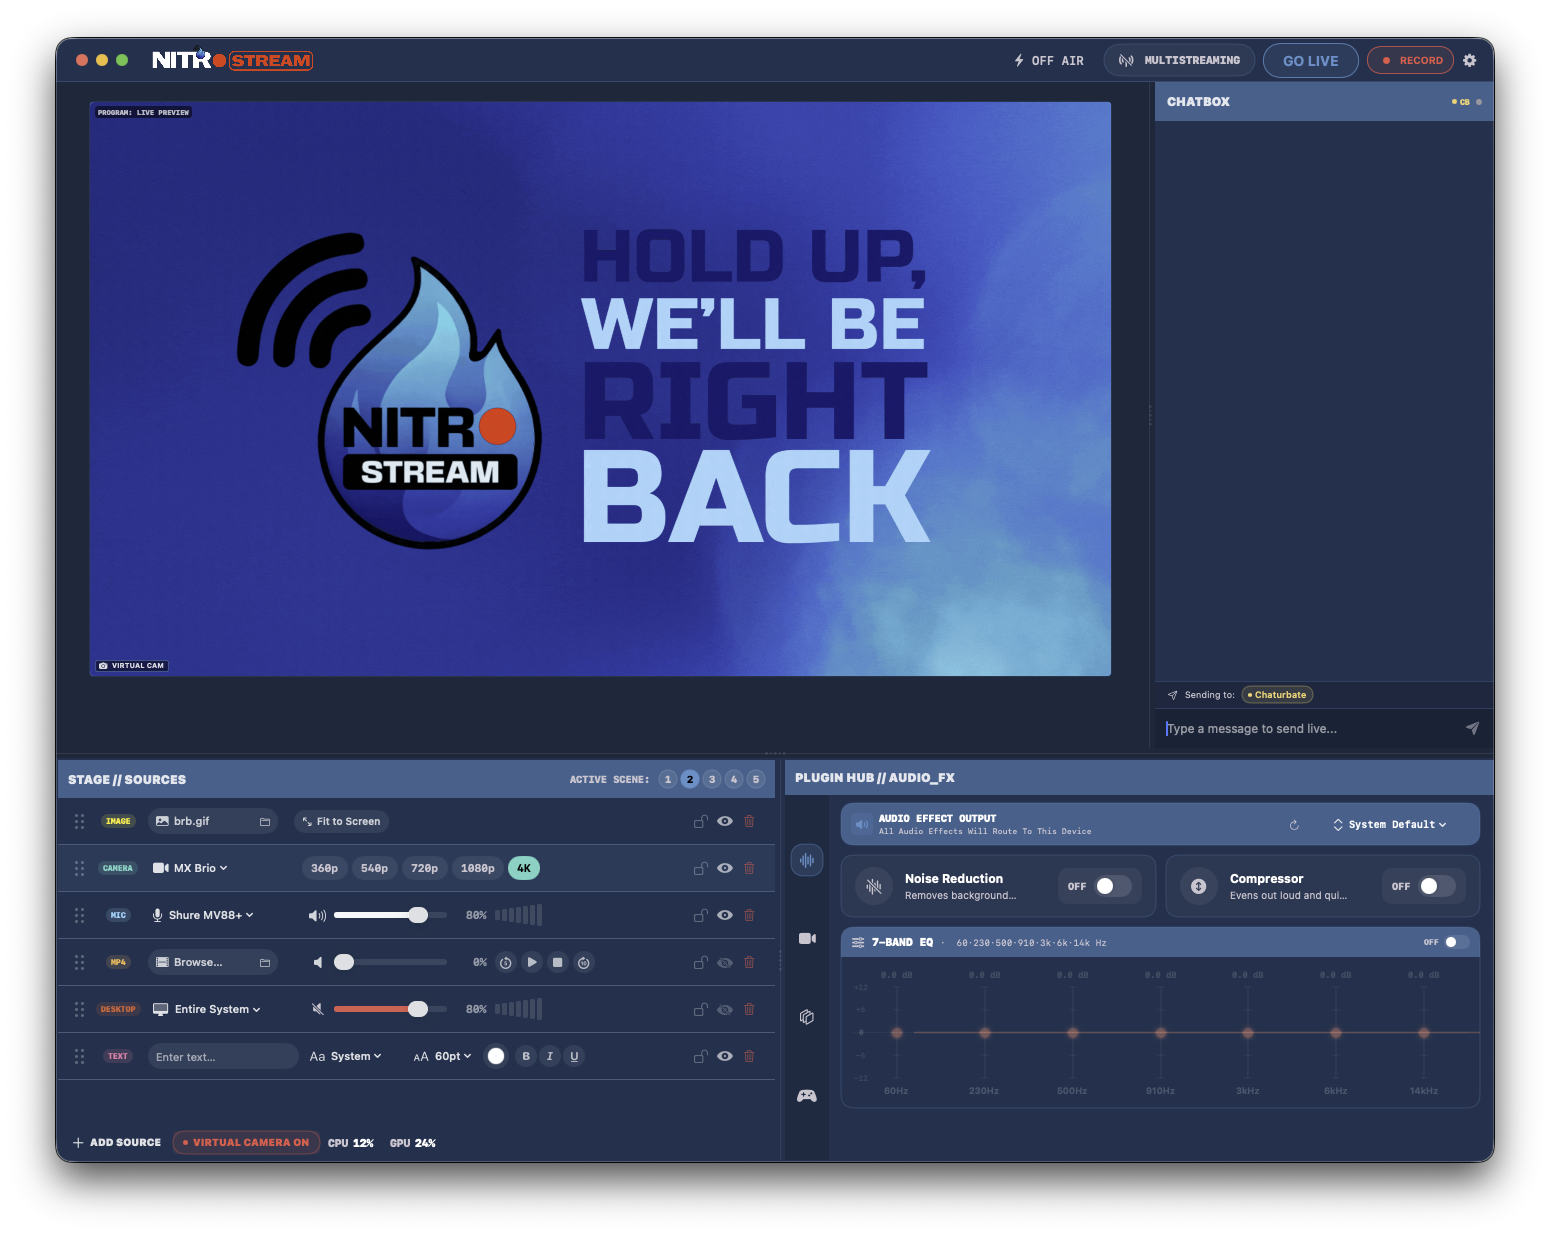Skip MP4 source forward 10 seconds
Screen dimensions: 1550x1236
click(x=584, y=962)
